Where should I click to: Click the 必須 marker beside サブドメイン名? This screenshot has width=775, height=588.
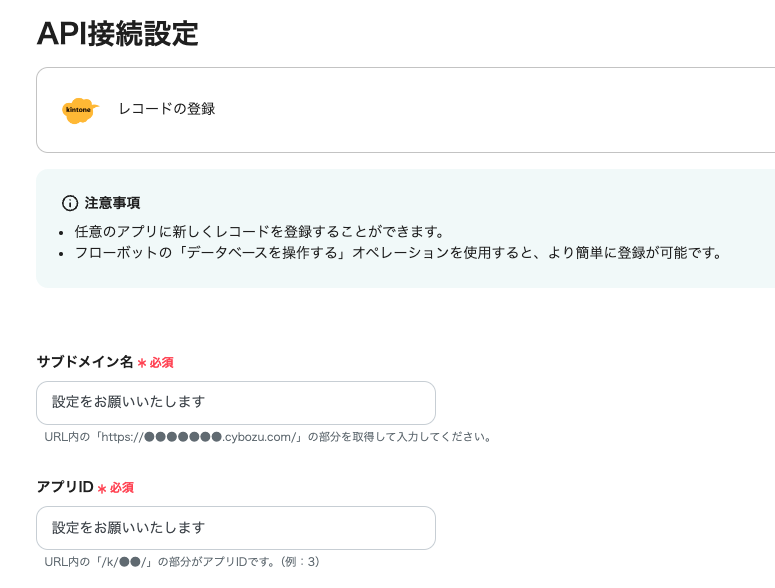coord(161,363)
